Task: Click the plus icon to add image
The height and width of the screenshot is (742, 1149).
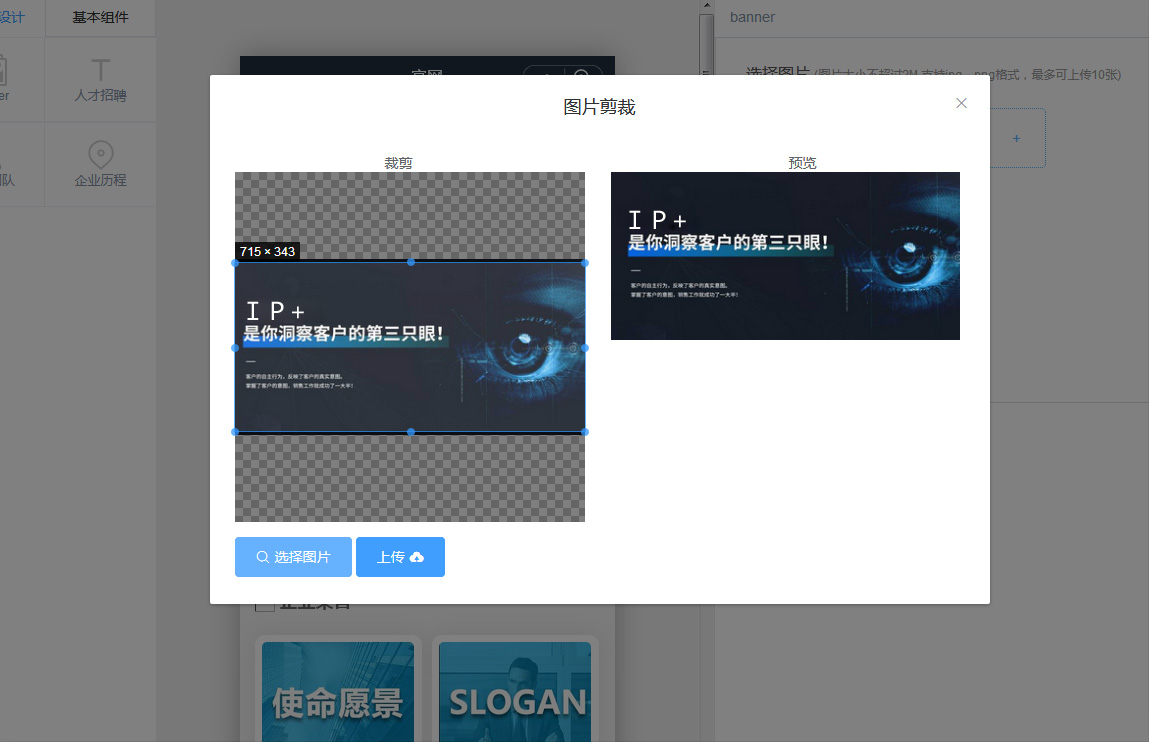Action: (1016, 138)
